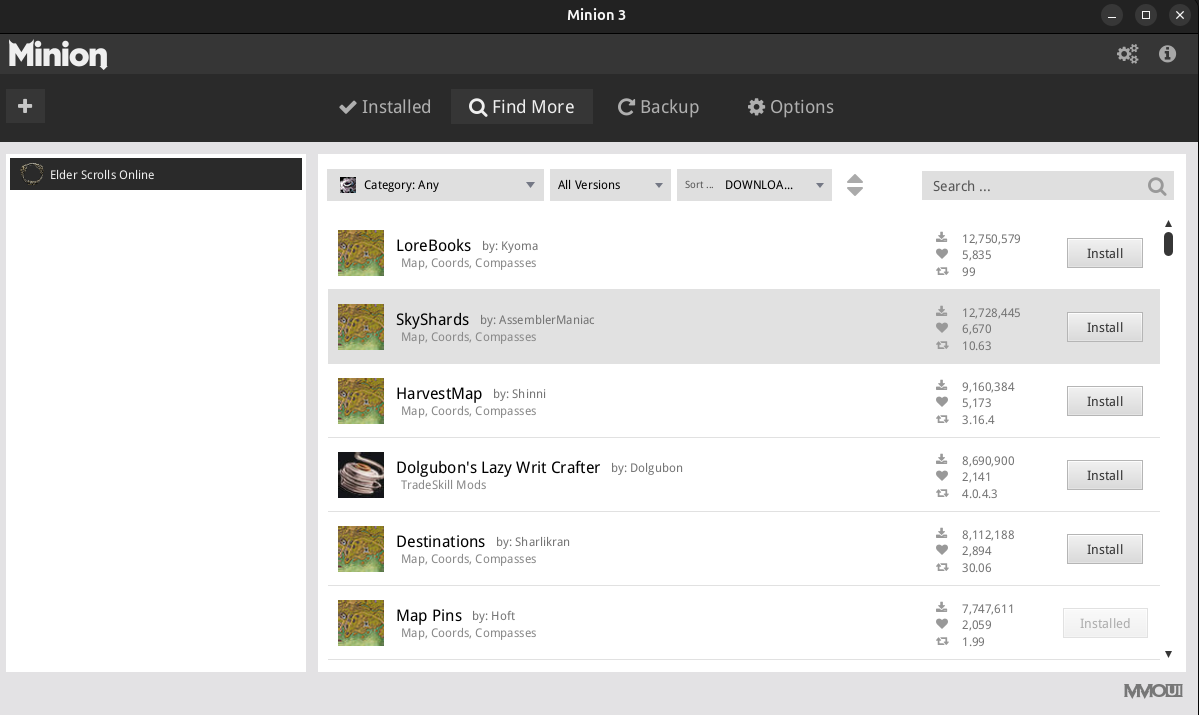Click scrollbar down arrow in addon list
The image size is (1199, 715).
[1168, 654]
